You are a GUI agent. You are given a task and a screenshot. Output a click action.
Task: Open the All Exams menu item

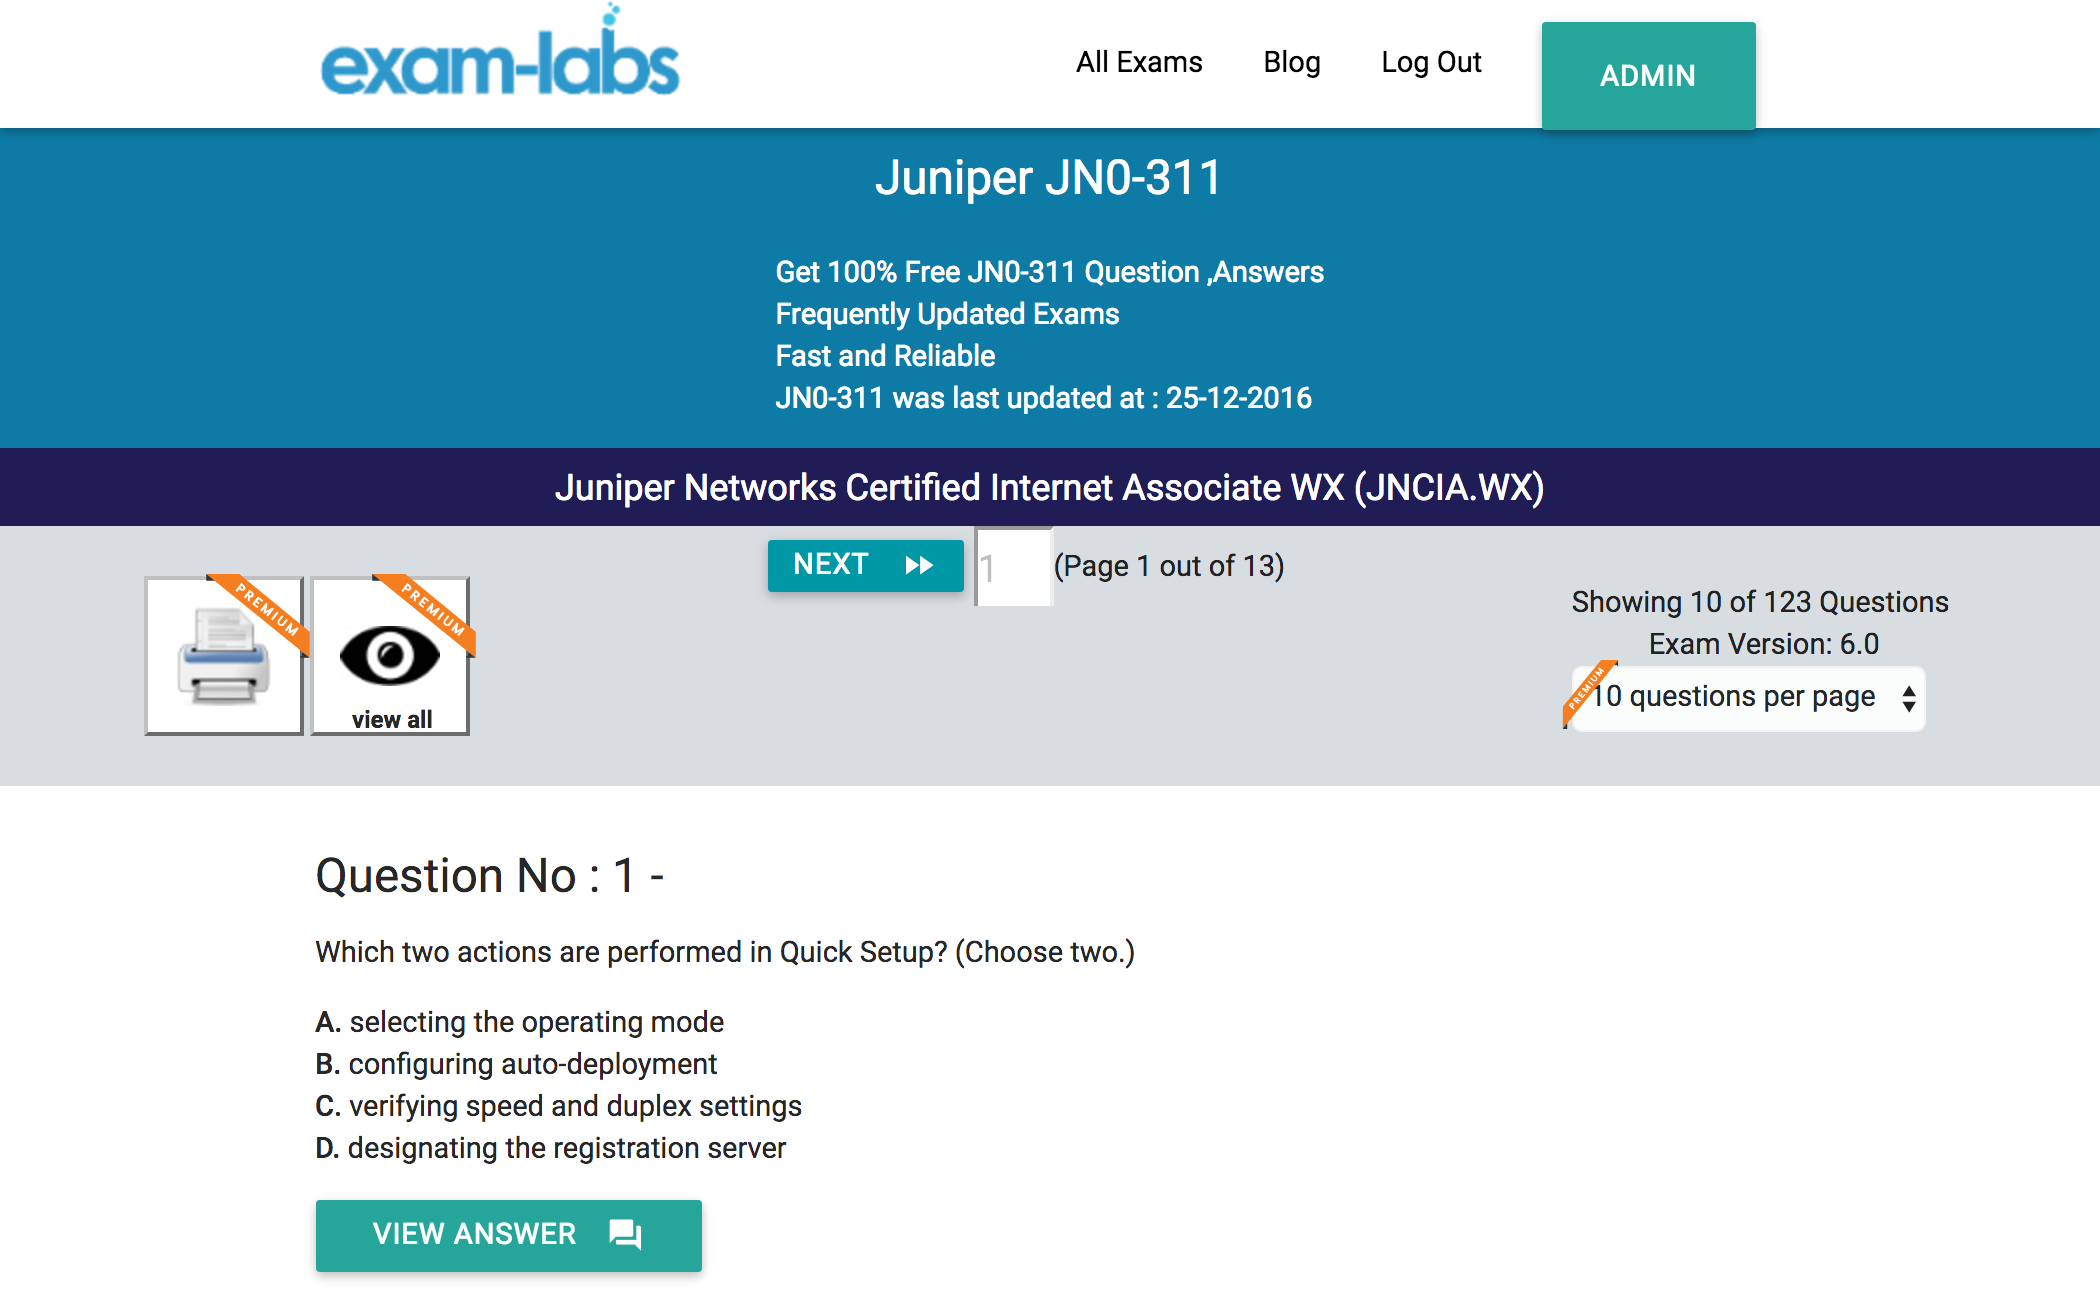point(1139,62)
